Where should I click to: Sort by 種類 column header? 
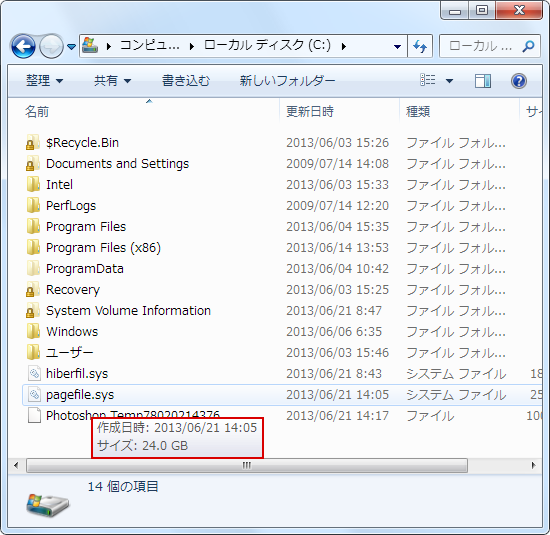point(459,112)
